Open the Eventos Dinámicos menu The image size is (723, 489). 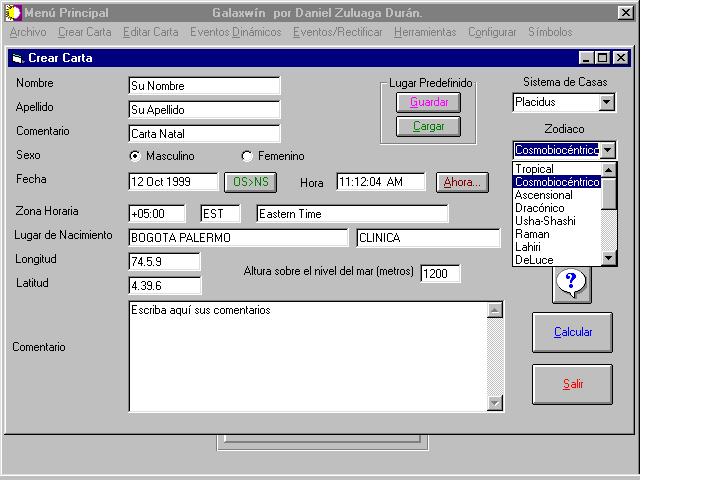(236, 32)
